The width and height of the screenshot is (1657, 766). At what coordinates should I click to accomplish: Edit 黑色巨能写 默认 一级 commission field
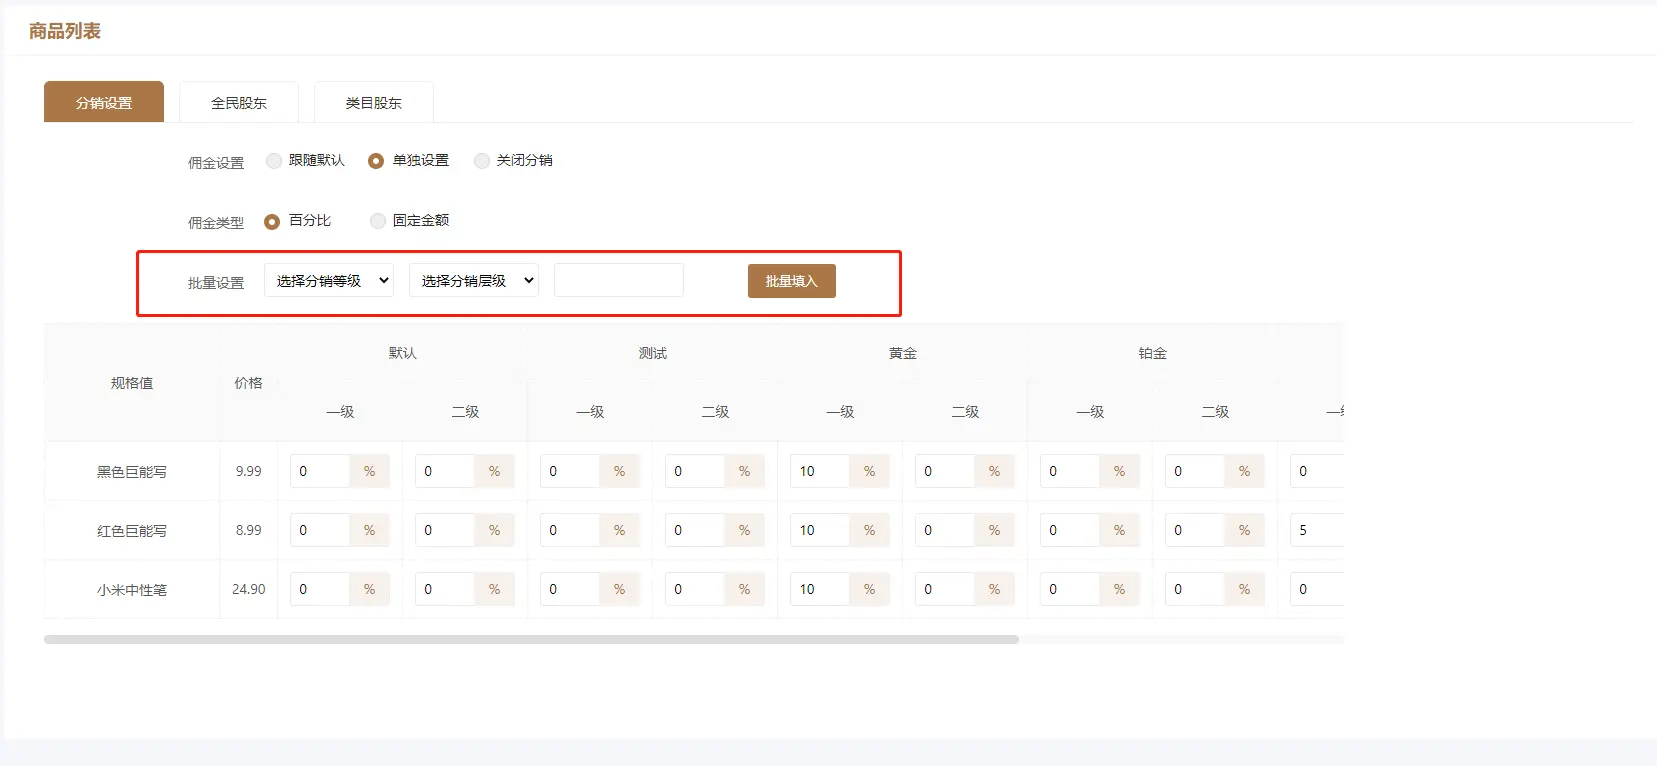pos(320,471)
